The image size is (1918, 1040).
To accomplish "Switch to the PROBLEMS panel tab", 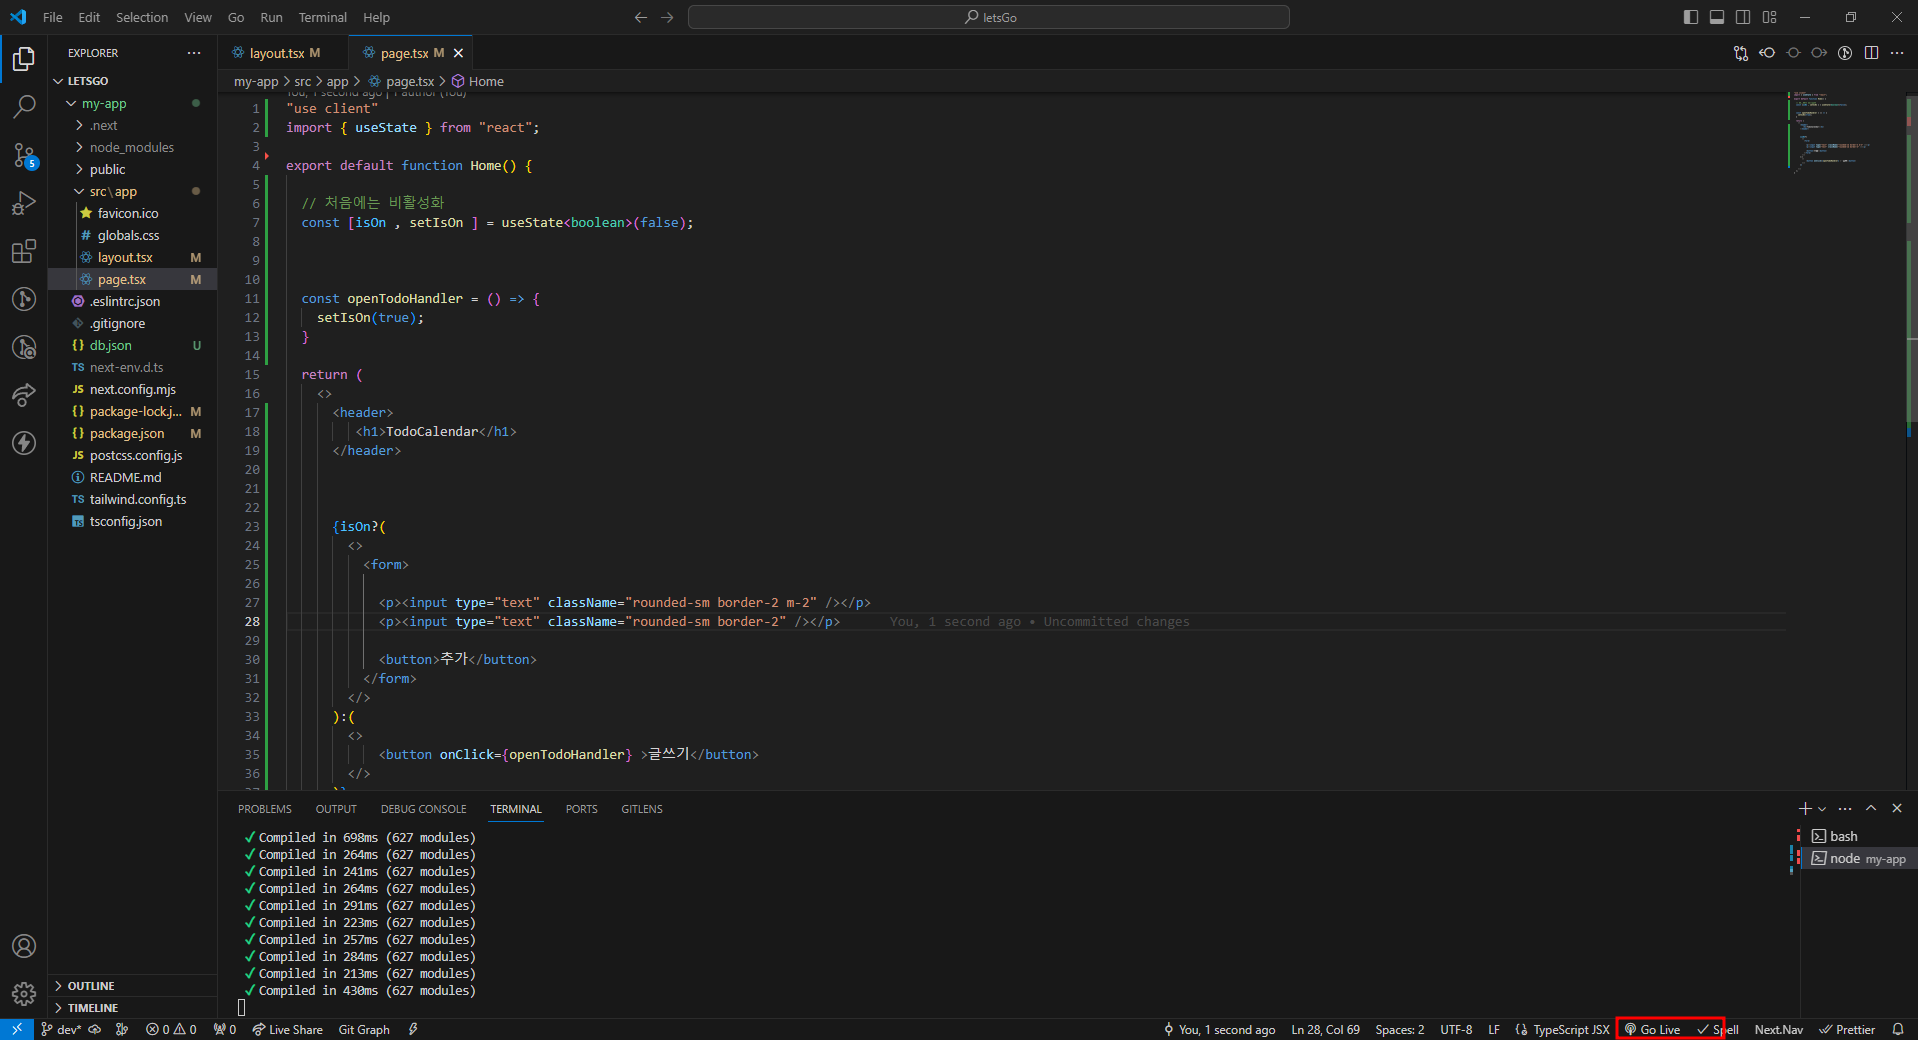I will coord(265,809).
